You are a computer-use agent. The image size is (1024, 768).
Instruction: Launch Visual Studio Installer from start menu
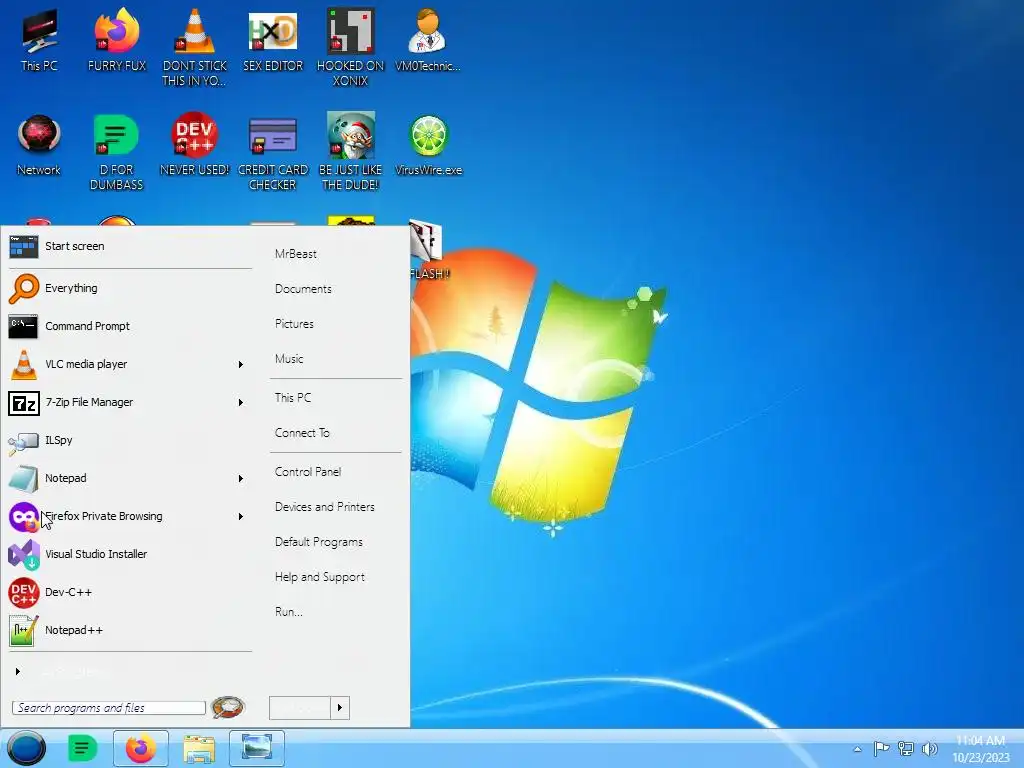tap(129, 554)
